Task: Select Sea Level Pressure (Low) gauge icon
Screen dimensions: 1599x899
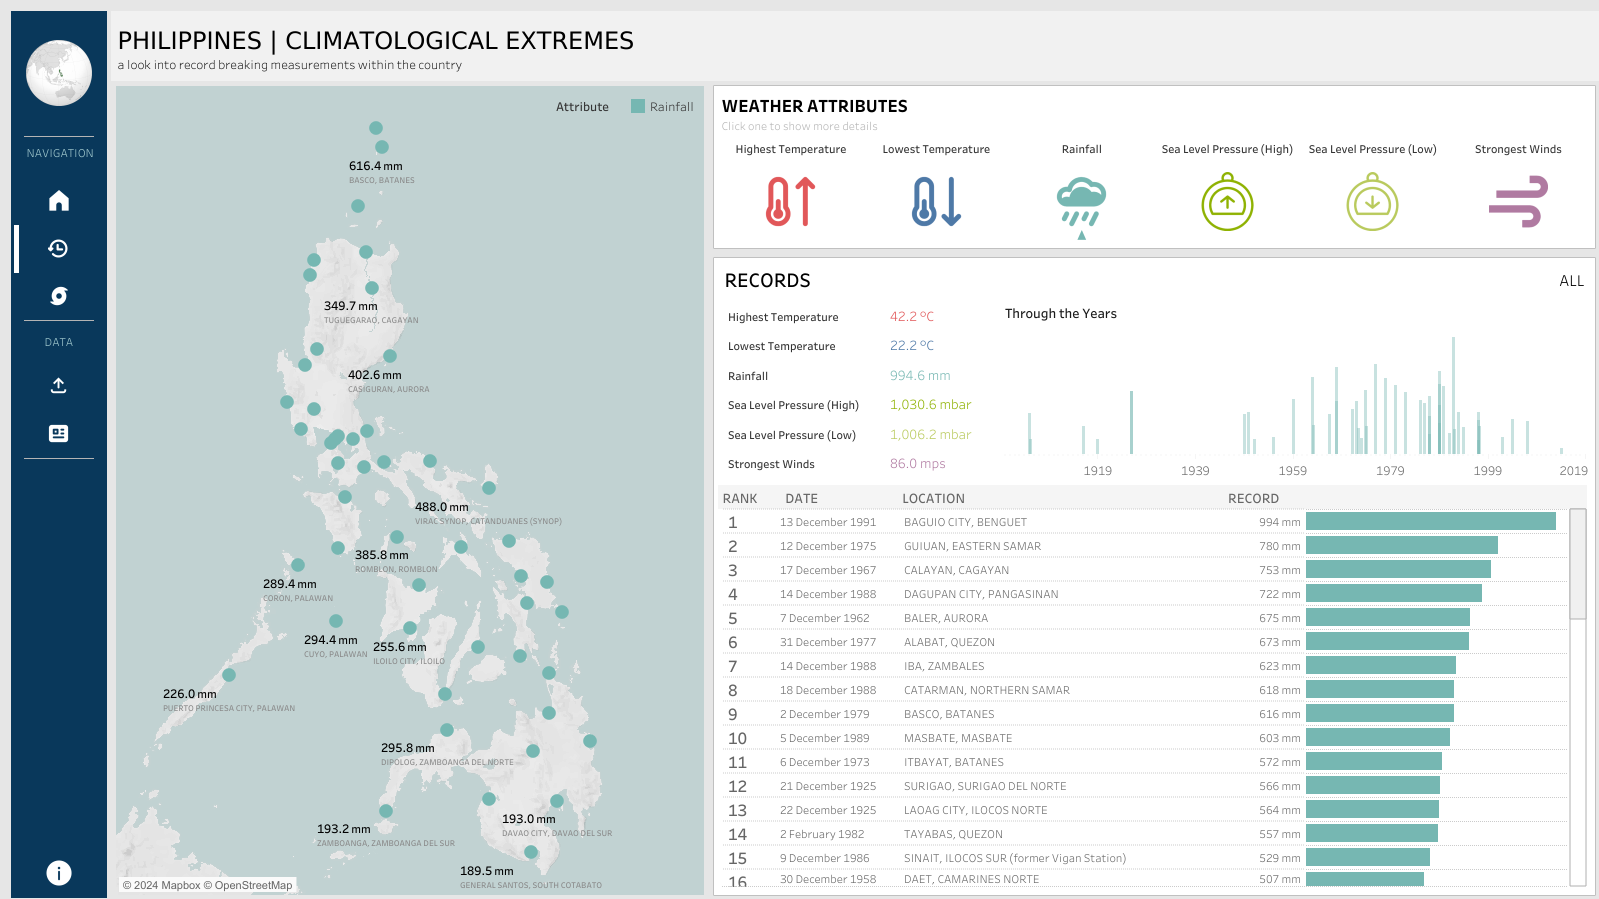Action: pos(1372,203)
